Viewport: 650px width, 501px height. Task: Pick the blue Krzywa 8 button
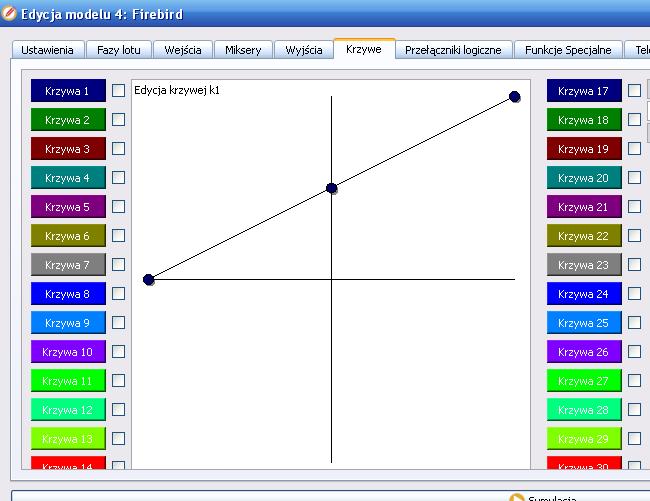(x=68, y=294)
